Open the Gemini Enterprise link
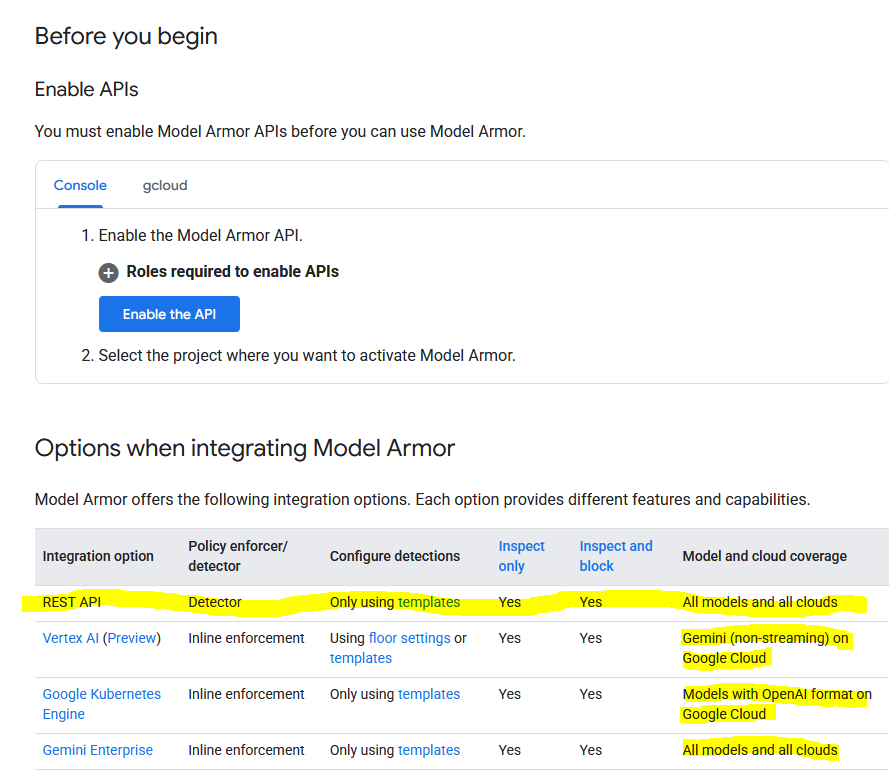This screenshot has width=889, height=784. coord(98,750)
